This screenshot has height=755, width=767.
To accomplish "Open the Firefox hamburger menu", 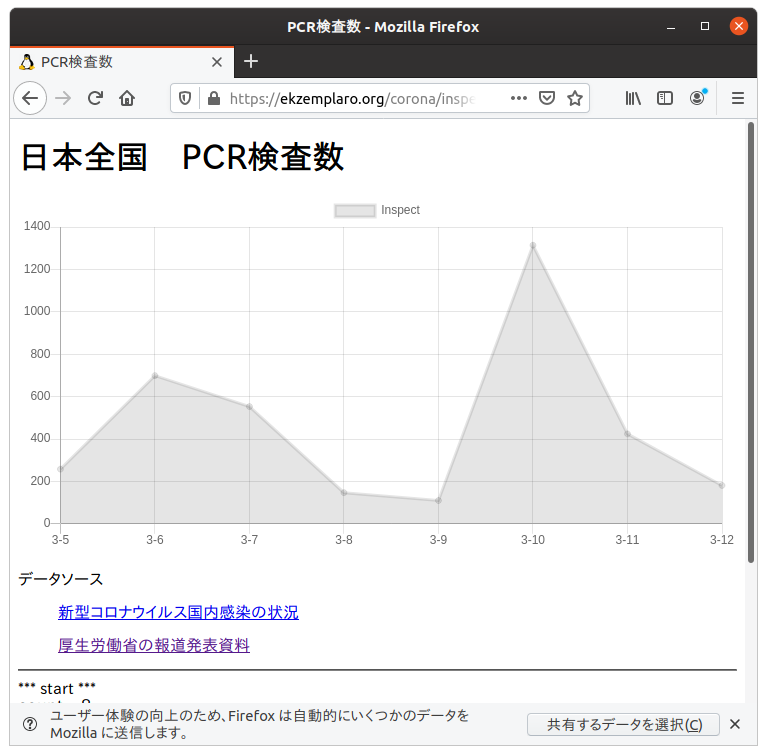I will tap(738, 98).
